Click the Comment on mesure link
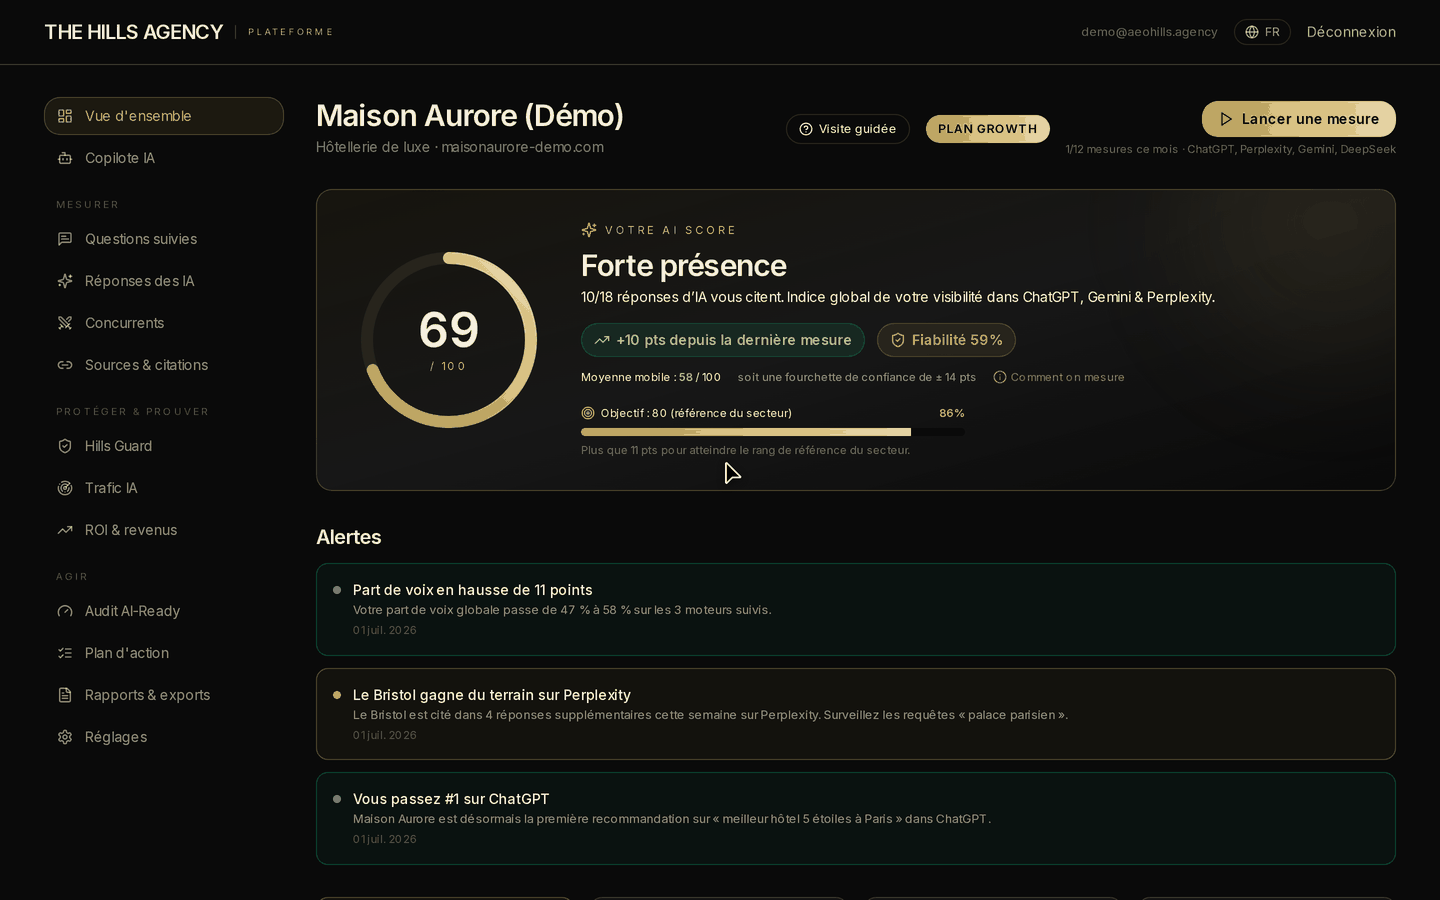 coord(1059,377)
